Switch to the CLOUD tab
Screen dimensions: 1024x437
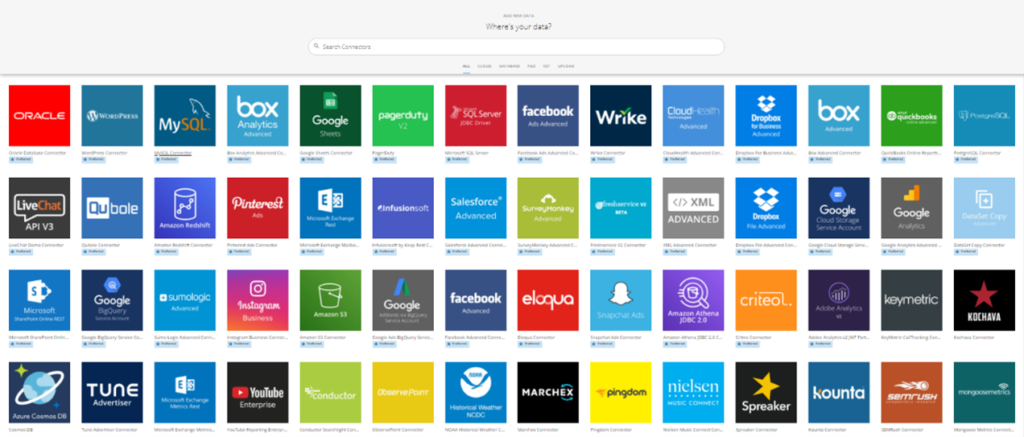click(485, 66)
